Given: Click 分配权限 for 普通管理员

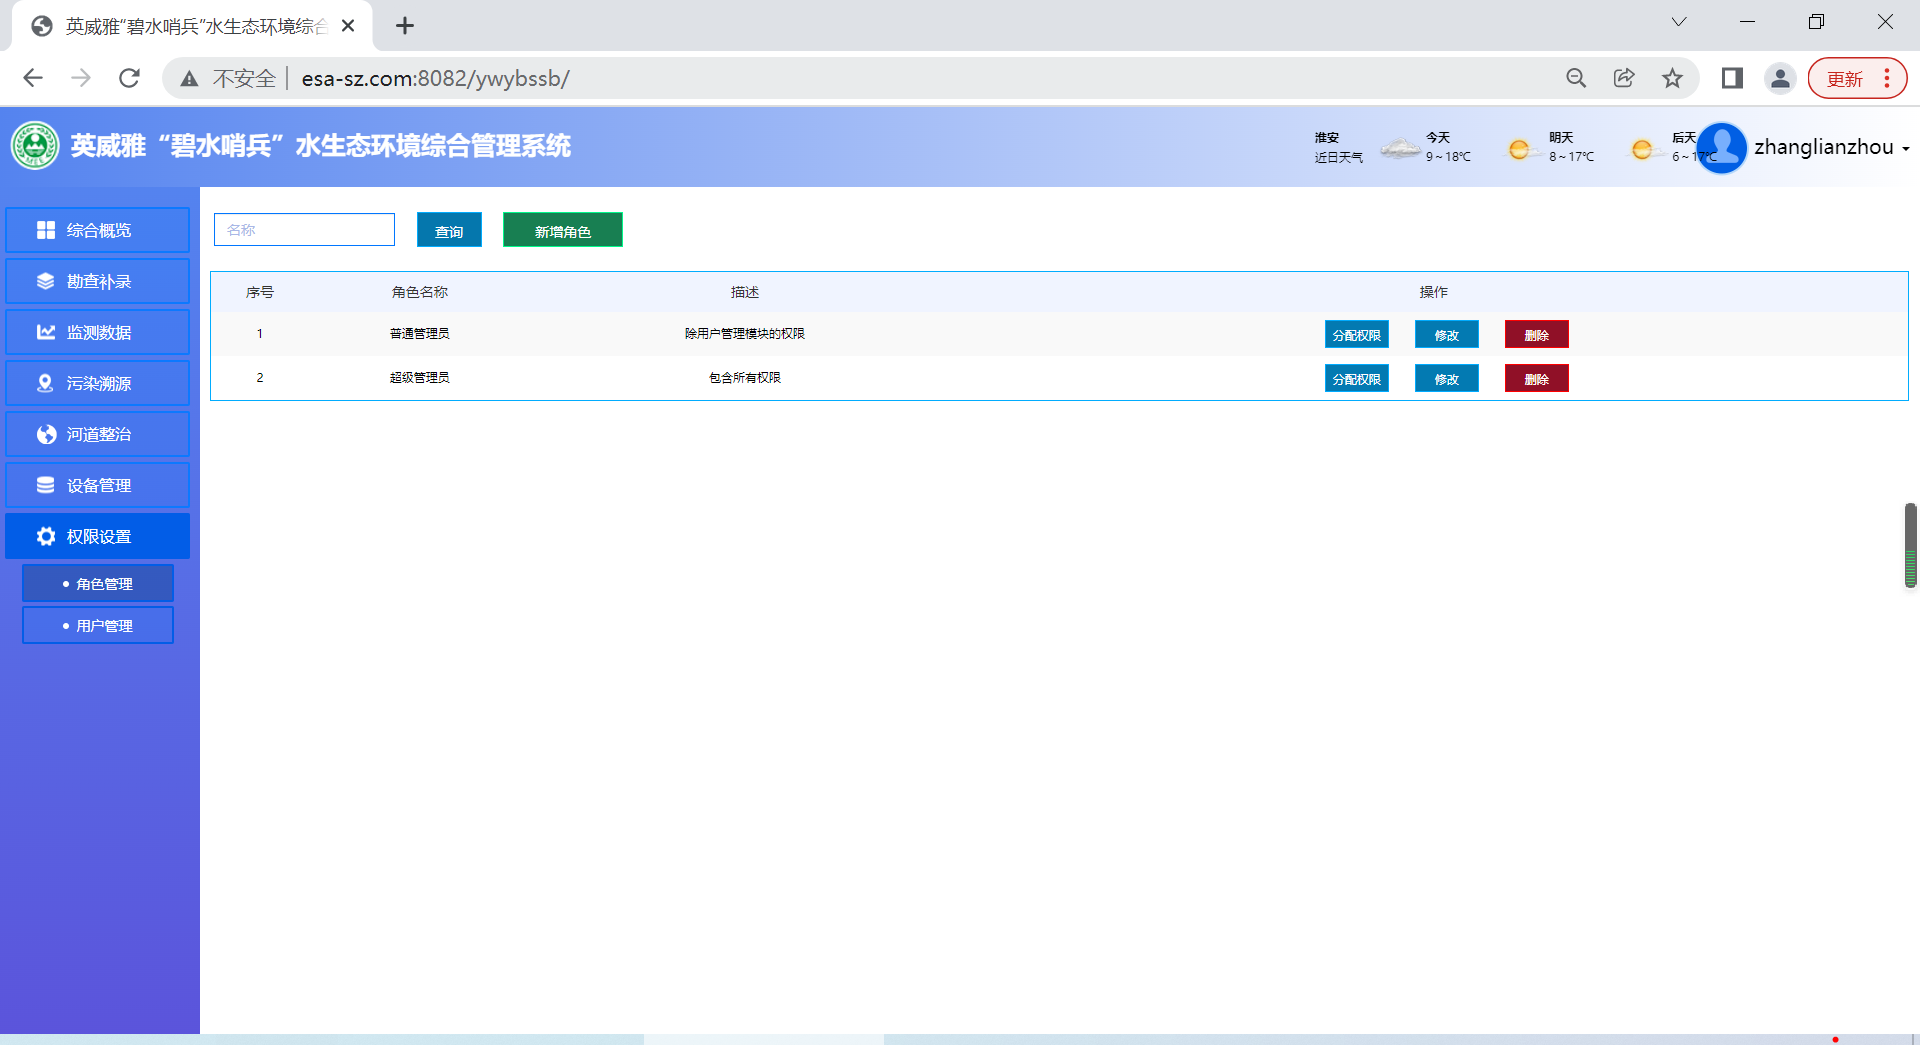Looking at the screenshot, I should coord(1356,335).
